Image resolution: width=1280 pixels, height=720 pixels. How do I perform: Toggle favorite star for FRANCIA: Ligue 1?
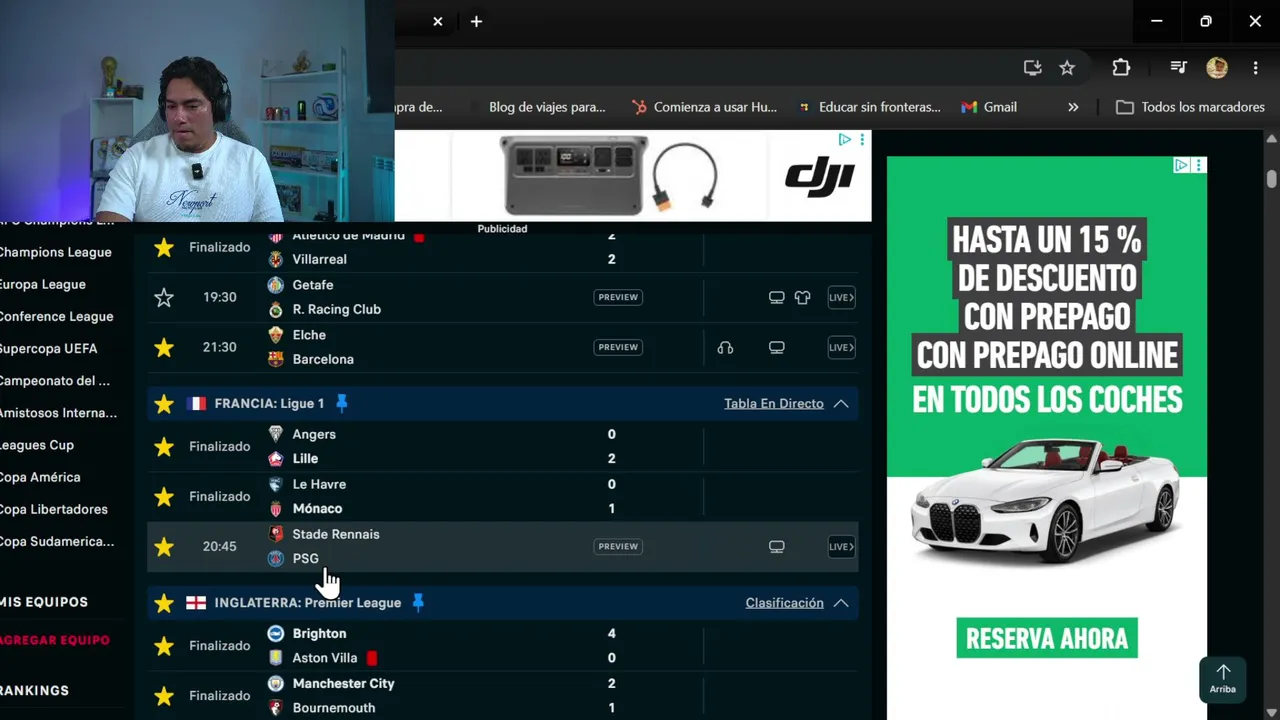click(x=164, y=403)
